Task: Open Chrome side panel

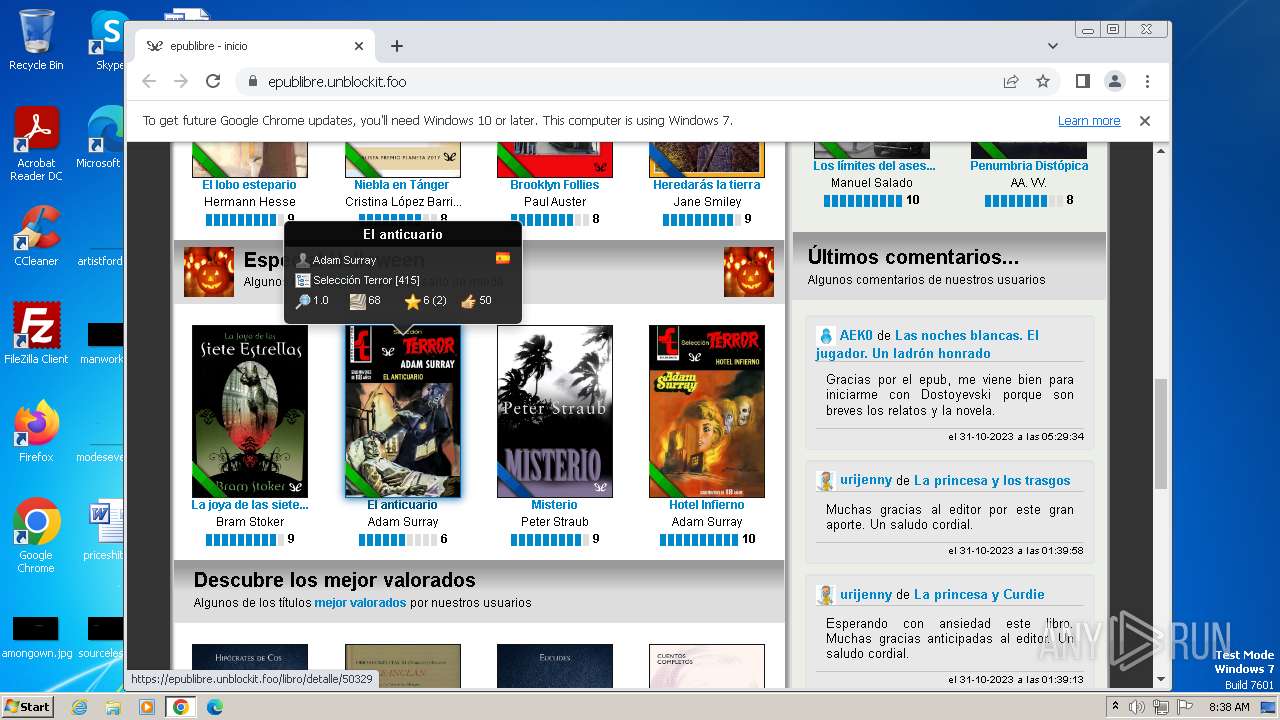Action: pos(1082,81)
